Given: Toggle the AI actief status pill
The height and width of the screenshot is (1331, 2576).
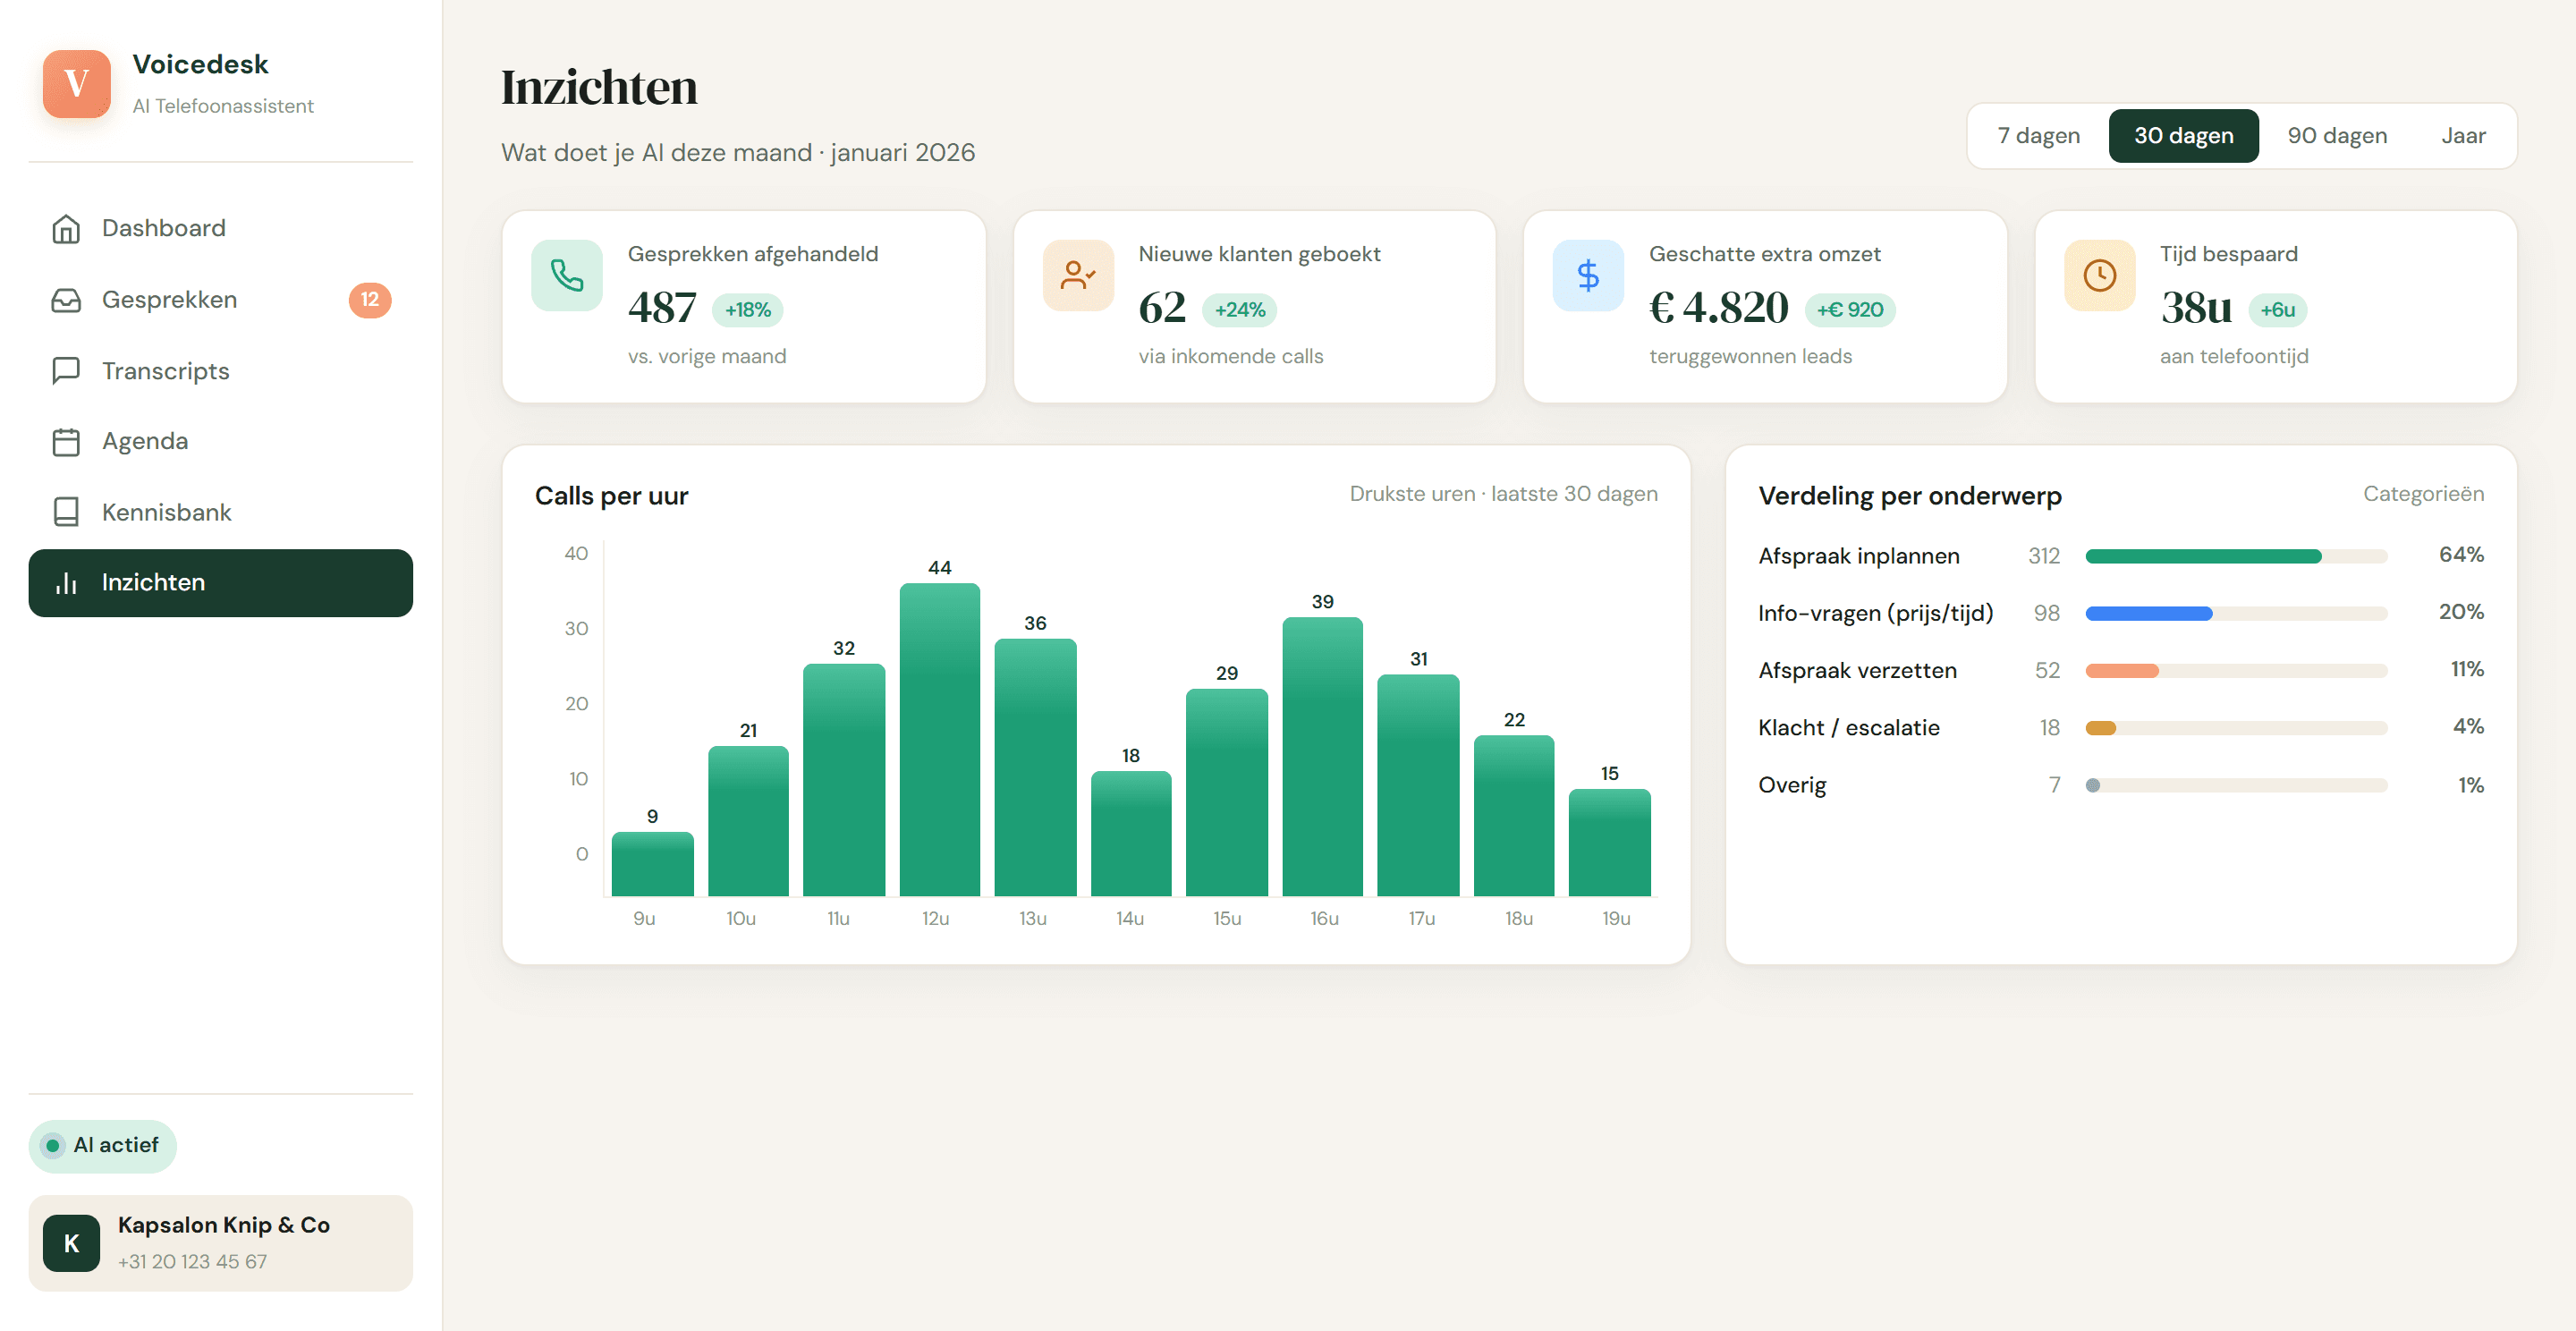Looking at the screenshot, I should [x=103, y=1146].
